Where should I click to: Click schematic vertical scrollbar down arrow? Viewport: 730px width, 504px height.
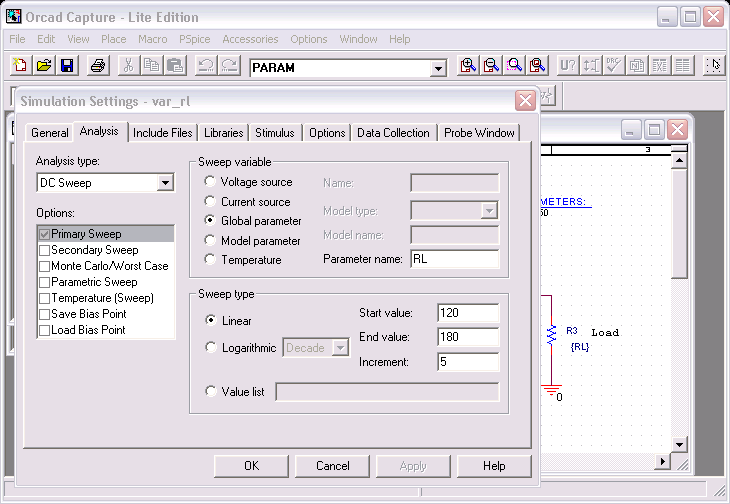(x=679, y=444)
